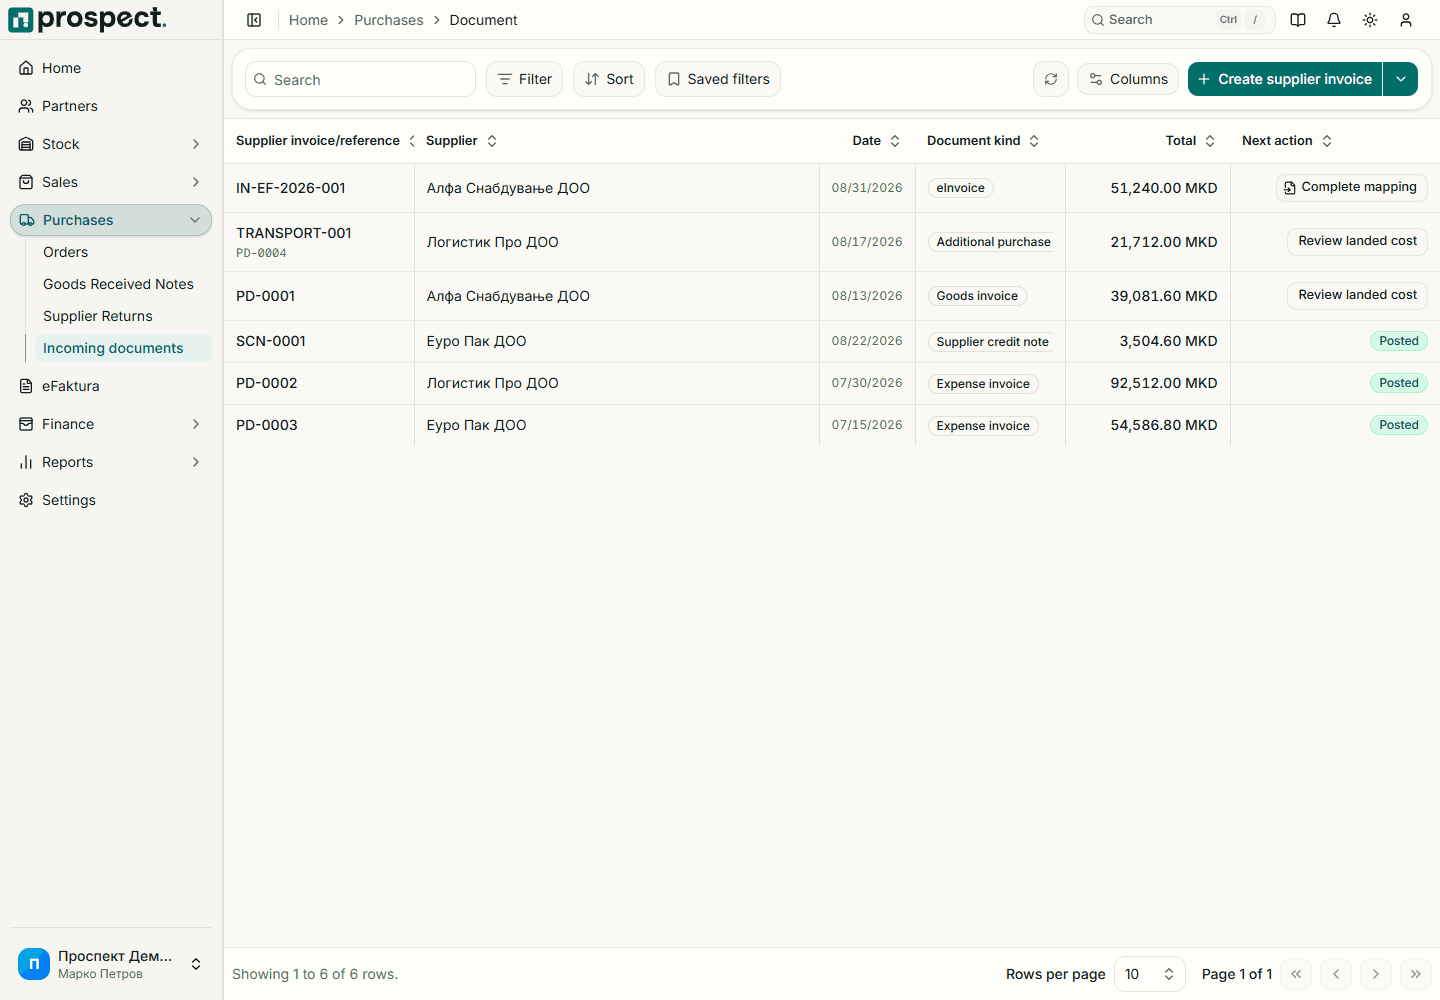Click the table search field
Viewport: 1440px width, 1000px height.
pos(360,79)
